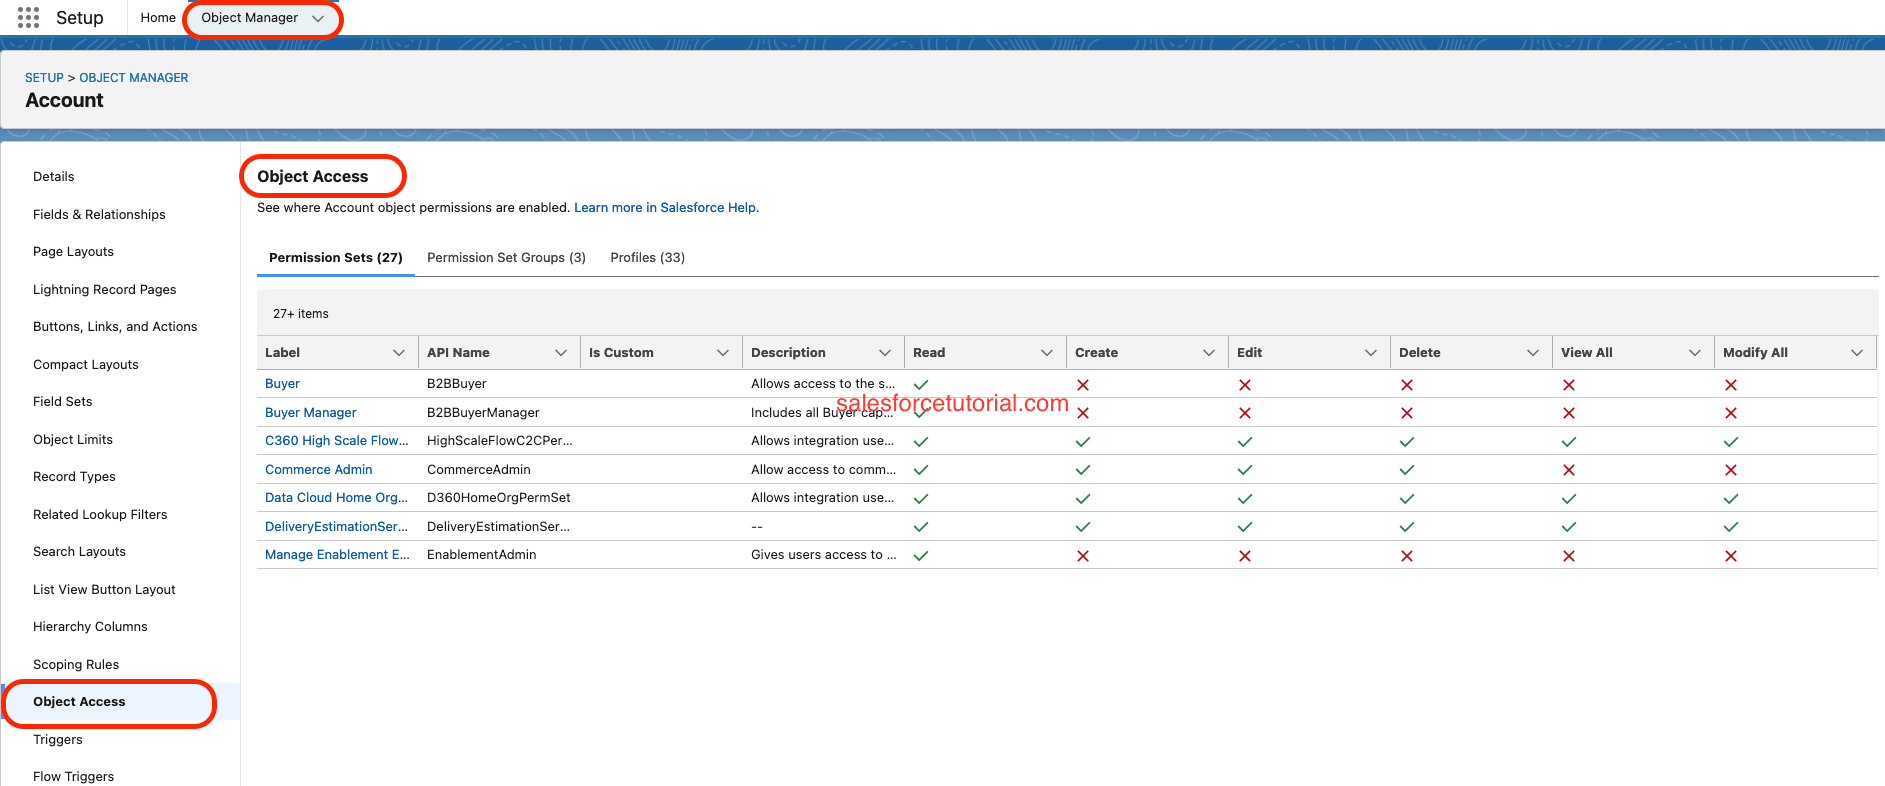Open Hierarchy Columns in the sidebar

90,627
